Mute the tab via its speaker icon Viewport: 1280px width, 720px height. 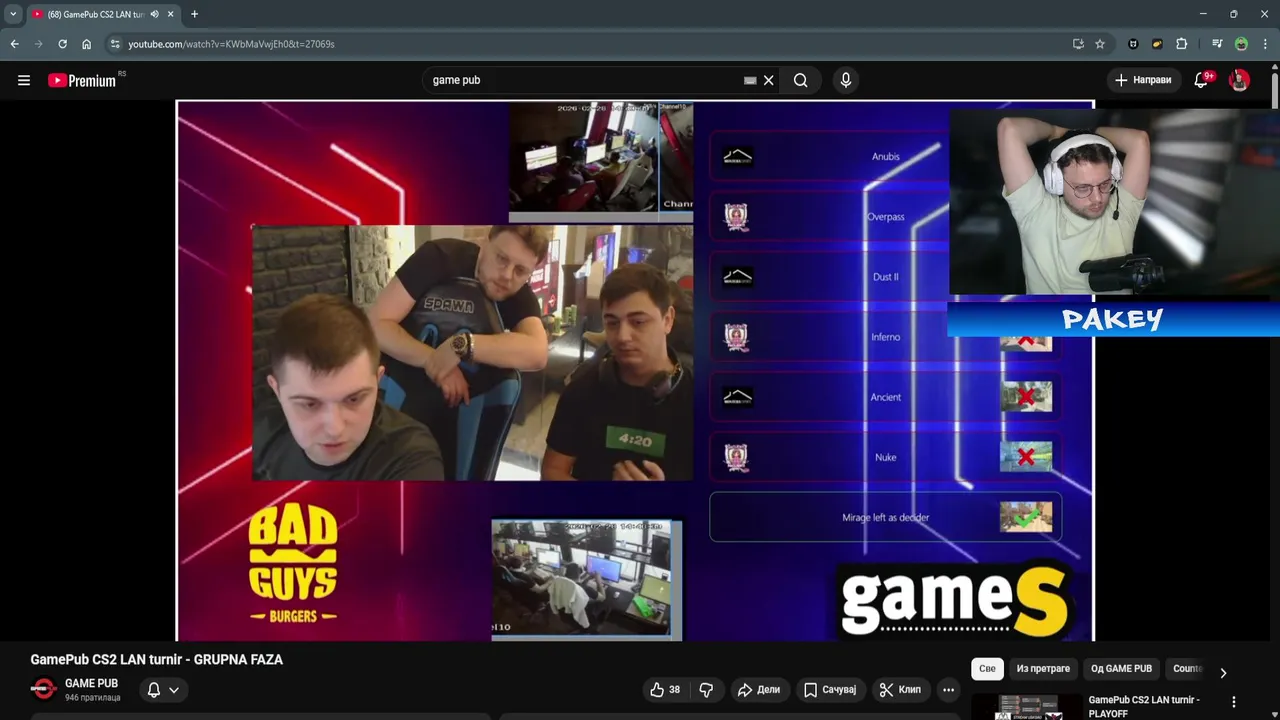(x=154, y=14)
